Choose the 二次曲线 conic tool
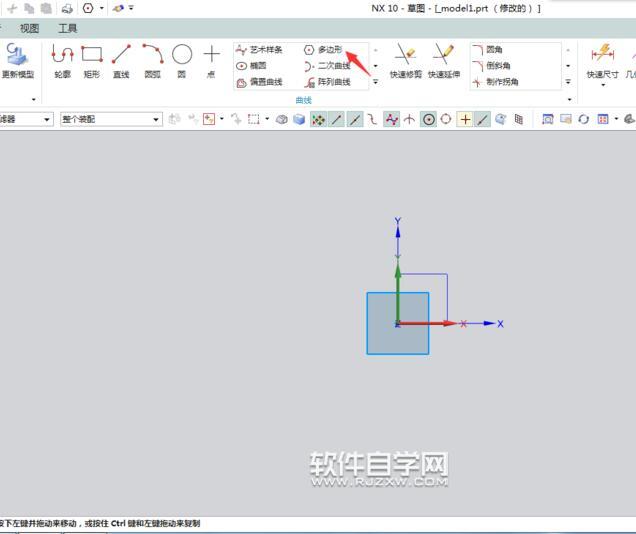 327,66
